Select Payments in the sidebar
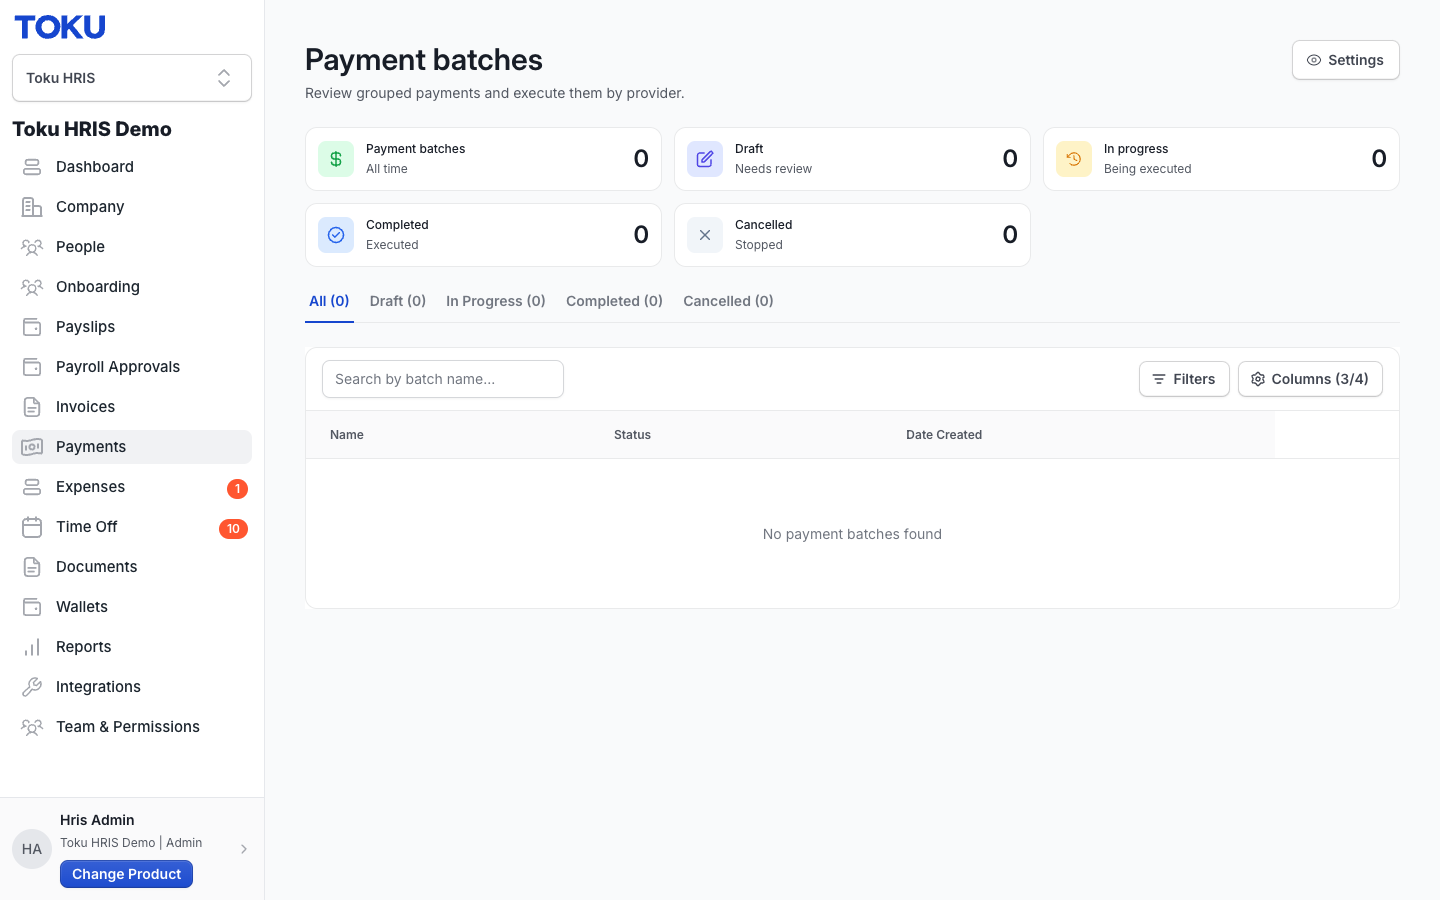 point(132,447)
